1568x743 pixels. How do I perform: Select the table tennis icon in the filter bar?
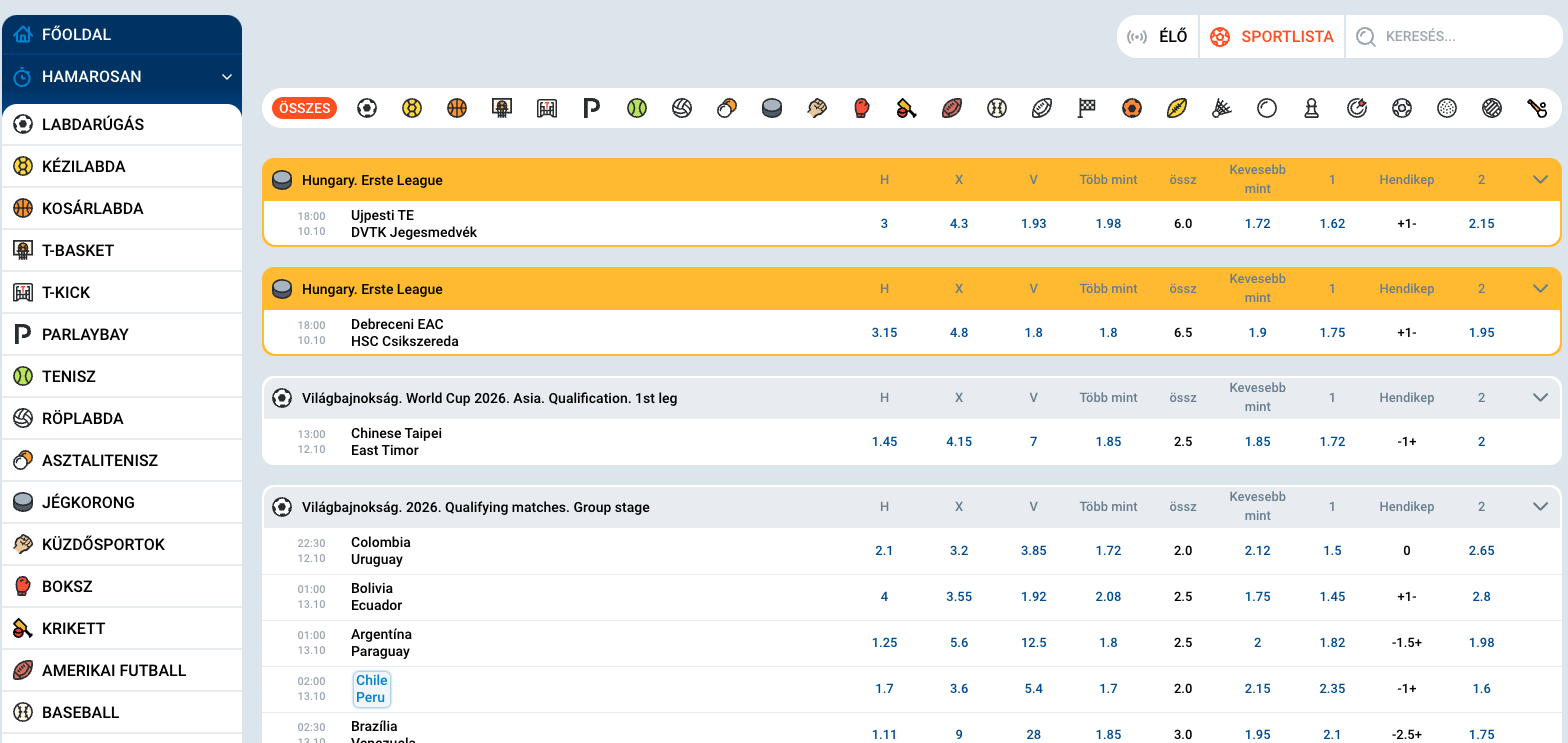(727, 108)
